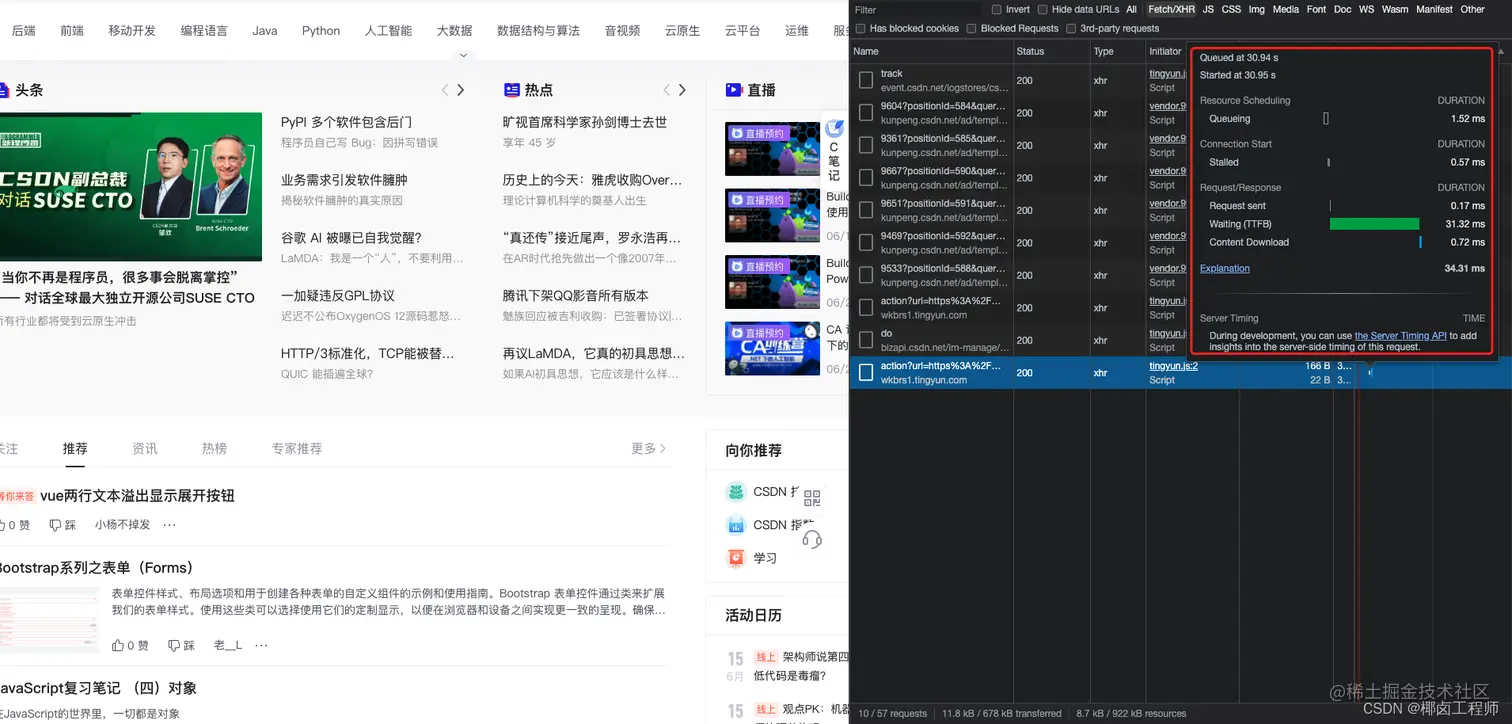Screen dimensions: 1512x724
Task: Click the green Waiting (TTFB) timing bar
Action: (1374, 224)
